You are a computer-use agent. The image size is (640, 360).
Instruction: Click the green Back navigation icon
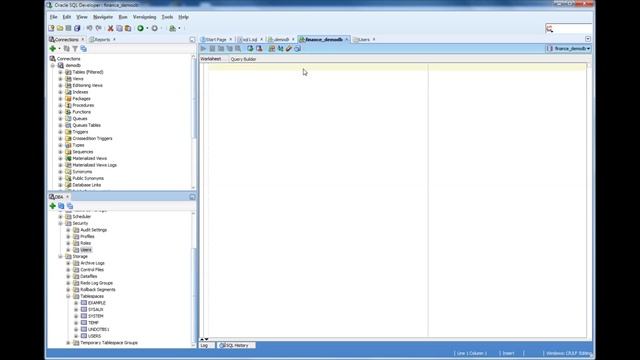pos(140,28)
